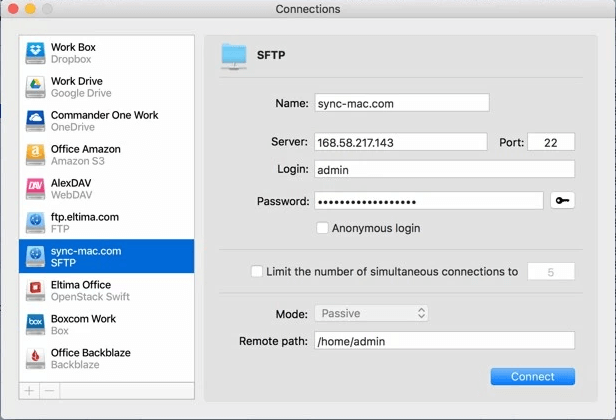Select the Office Amazon connection name
Screen dimensions: 616x420
click(x=86, y=149)
